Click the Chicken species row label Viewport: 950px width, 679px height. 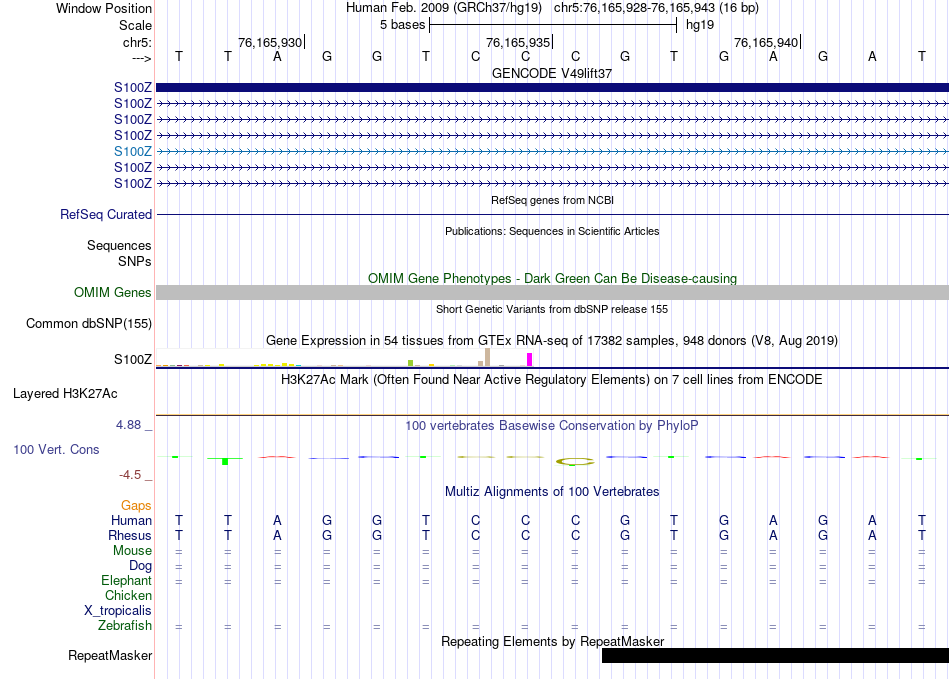point(128,595)
